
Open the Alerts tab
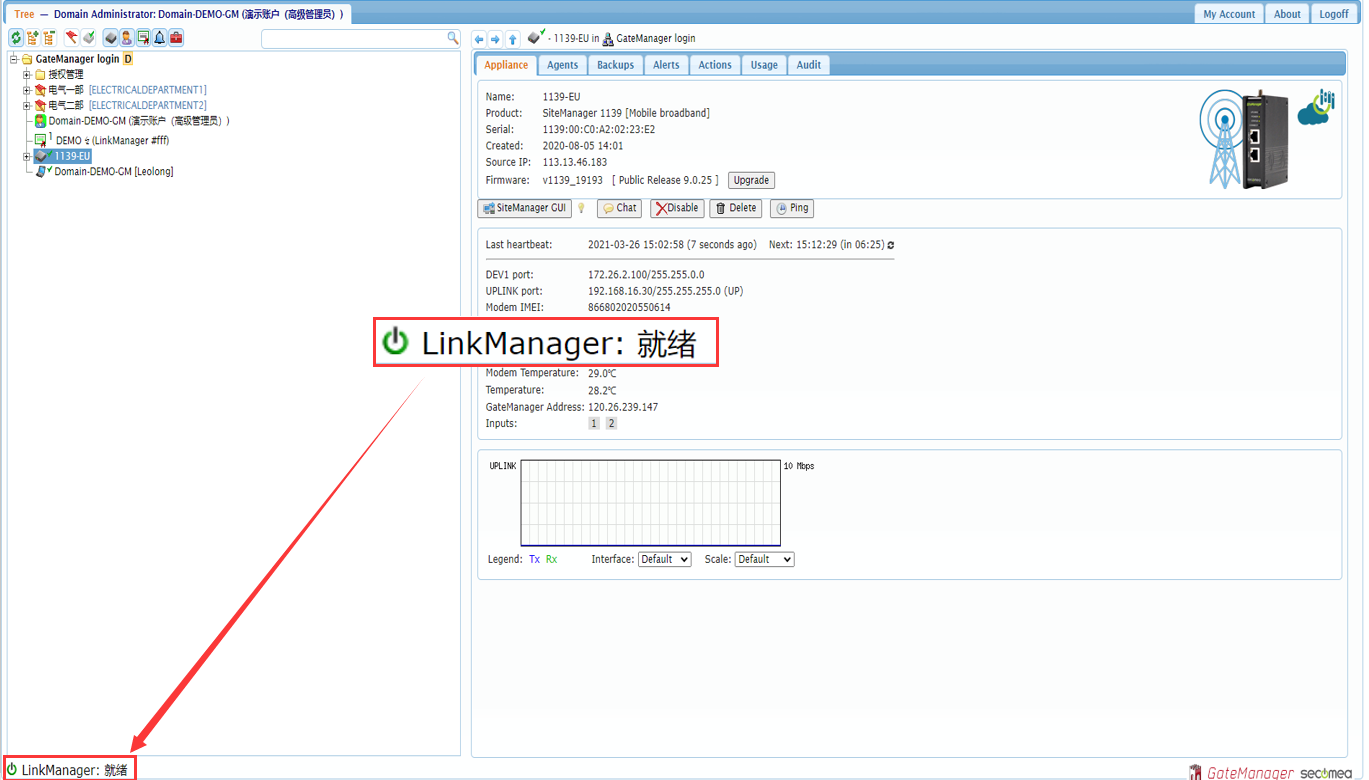point(666,65)
